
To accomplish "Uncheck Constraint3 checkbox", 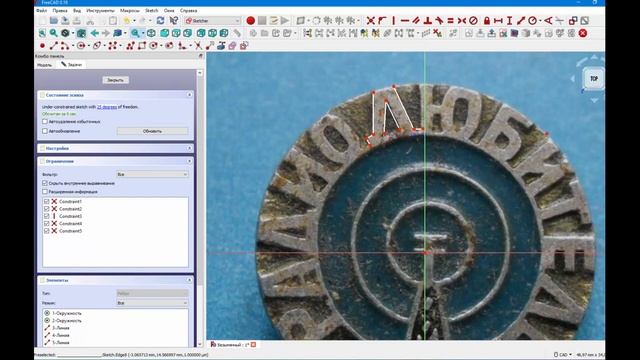I will (x=47, y=216).
